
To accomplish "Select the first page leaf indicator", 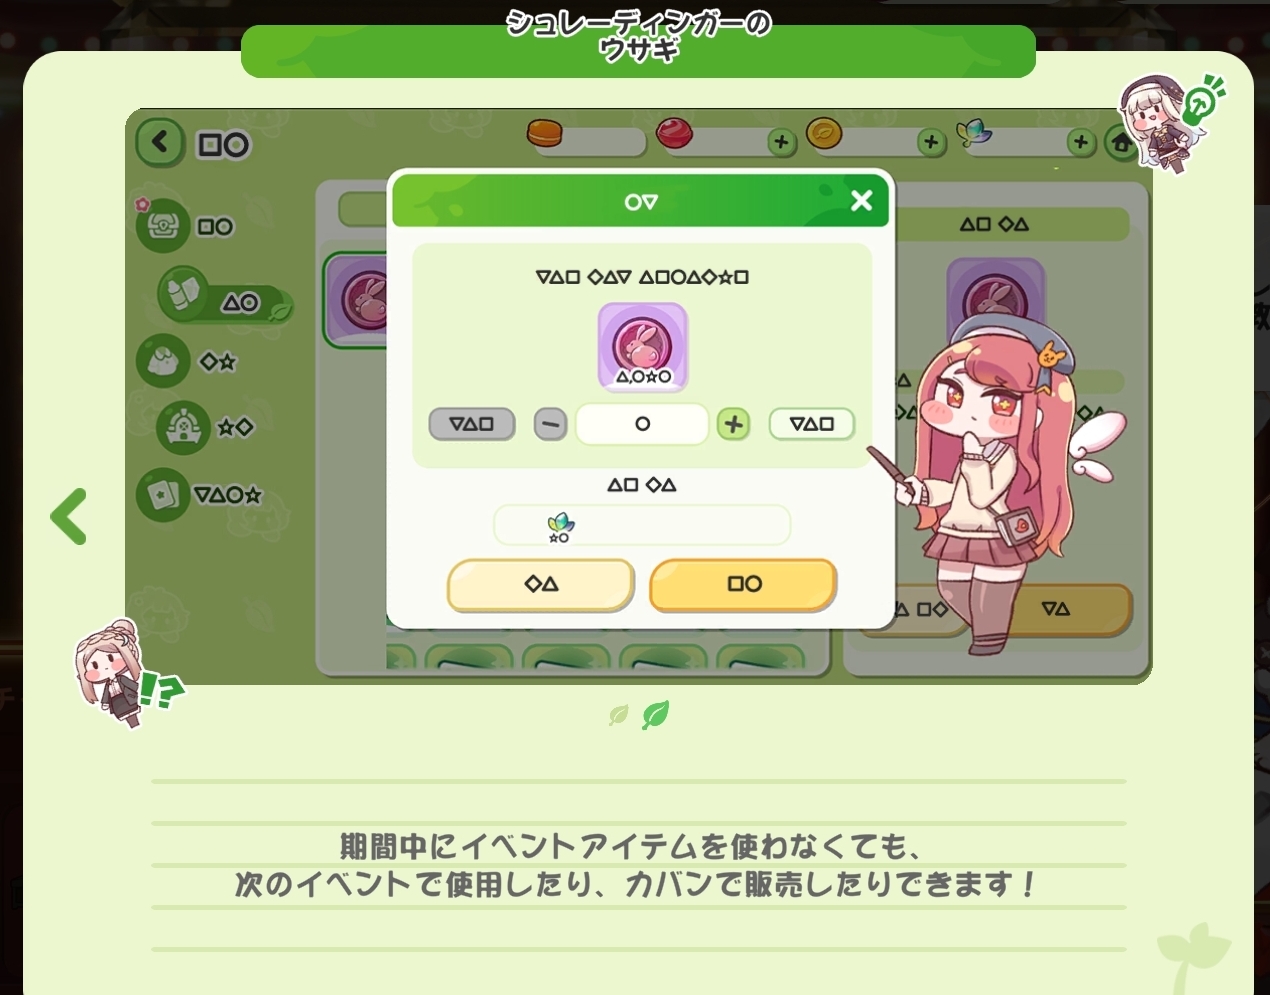I will [x=619, y=715].
